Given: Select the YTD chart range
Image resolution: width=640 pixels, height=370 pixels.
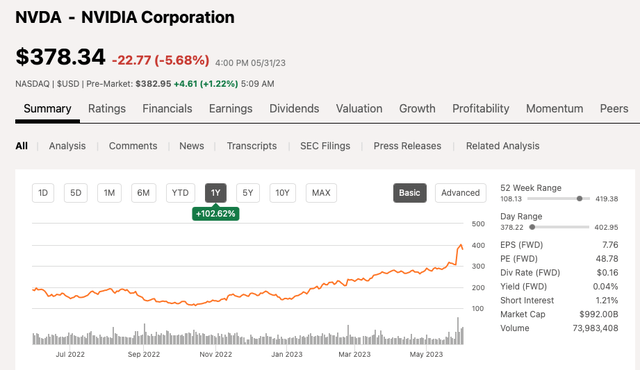Looking at the screenshot, I should click(180, 193).
